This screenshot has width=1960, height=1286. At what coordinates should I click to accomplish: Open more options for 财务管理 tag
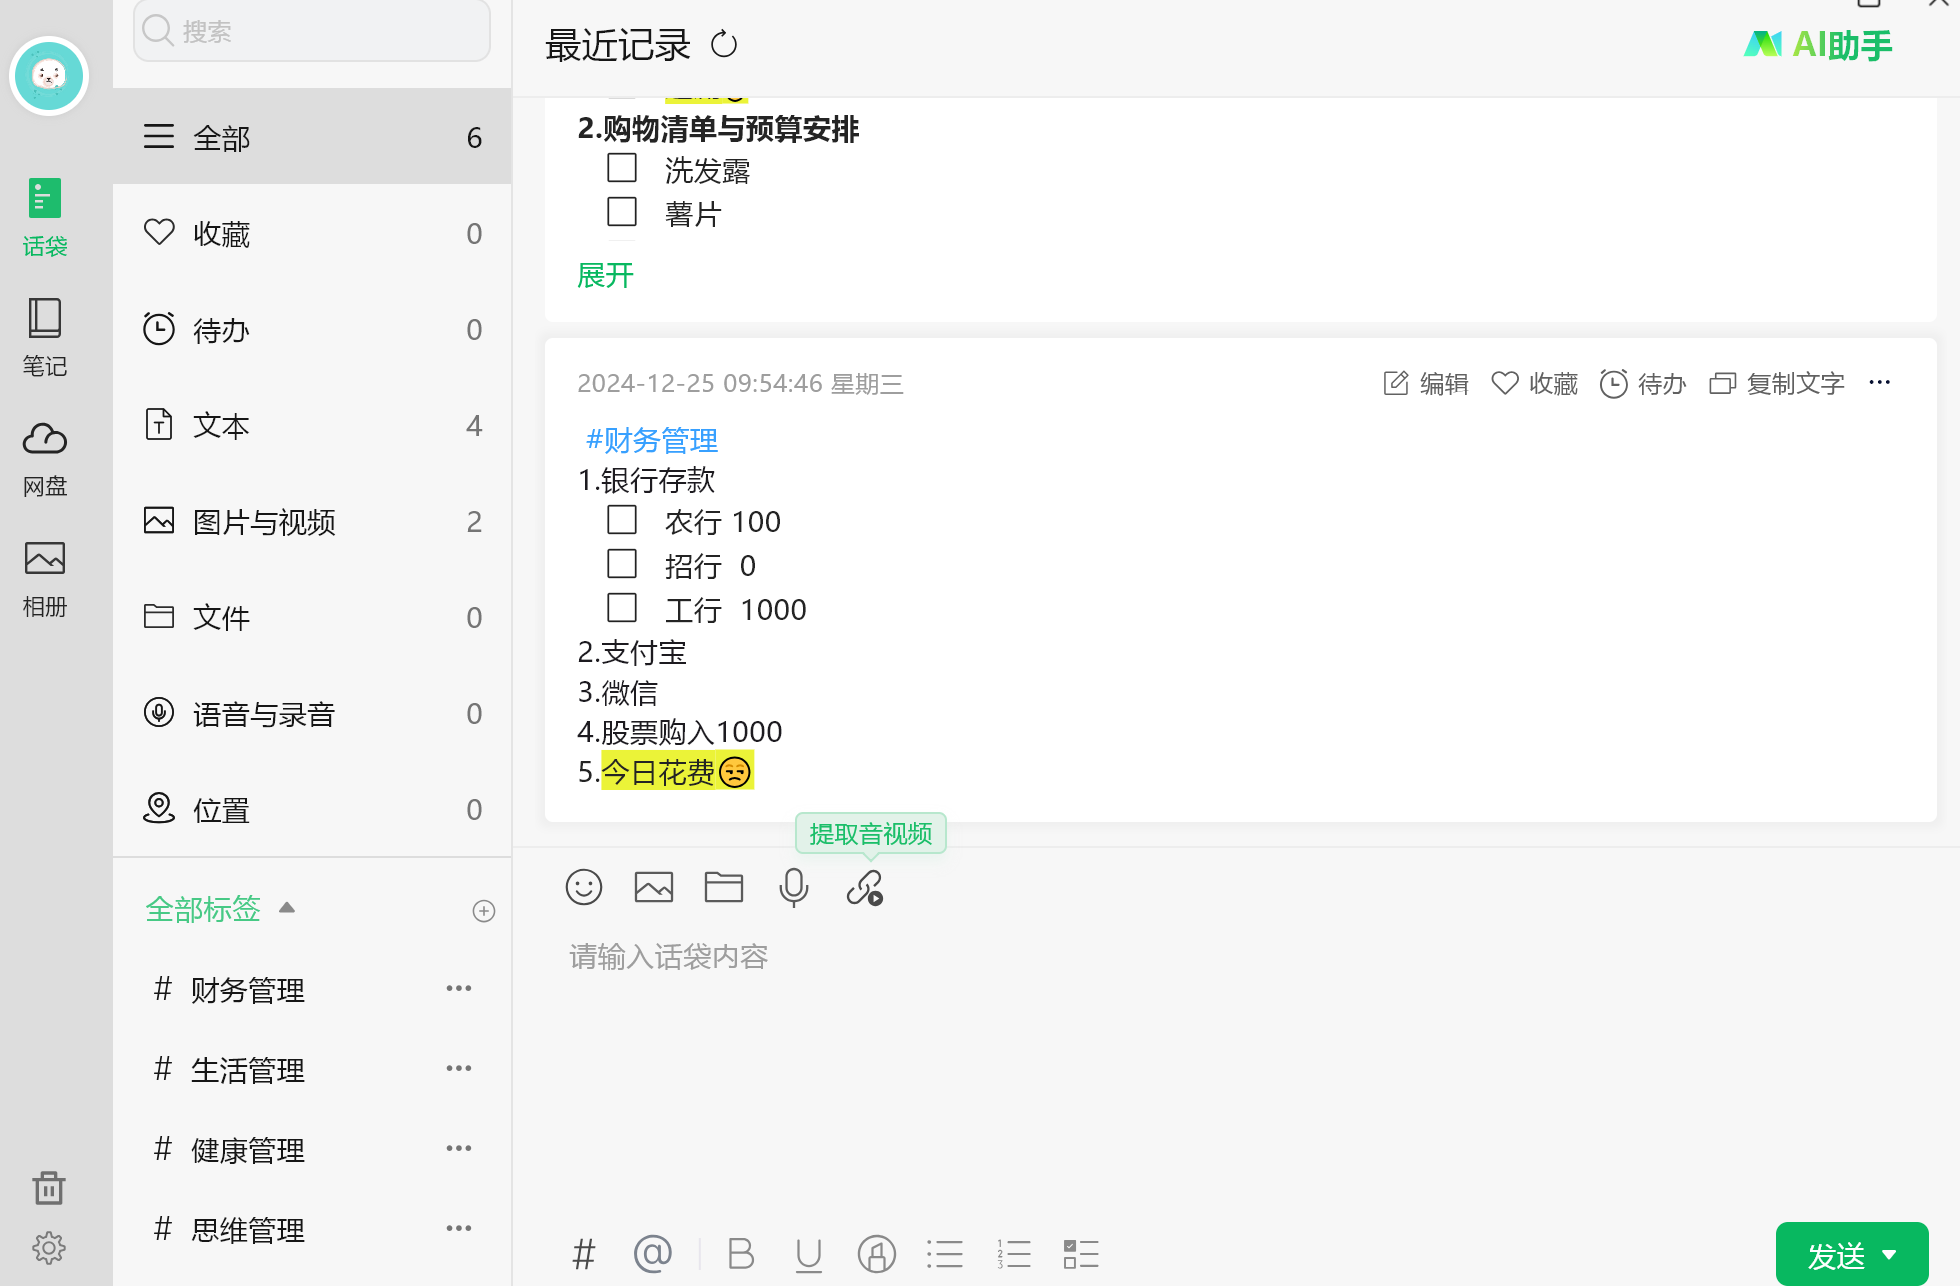[459, 989]
